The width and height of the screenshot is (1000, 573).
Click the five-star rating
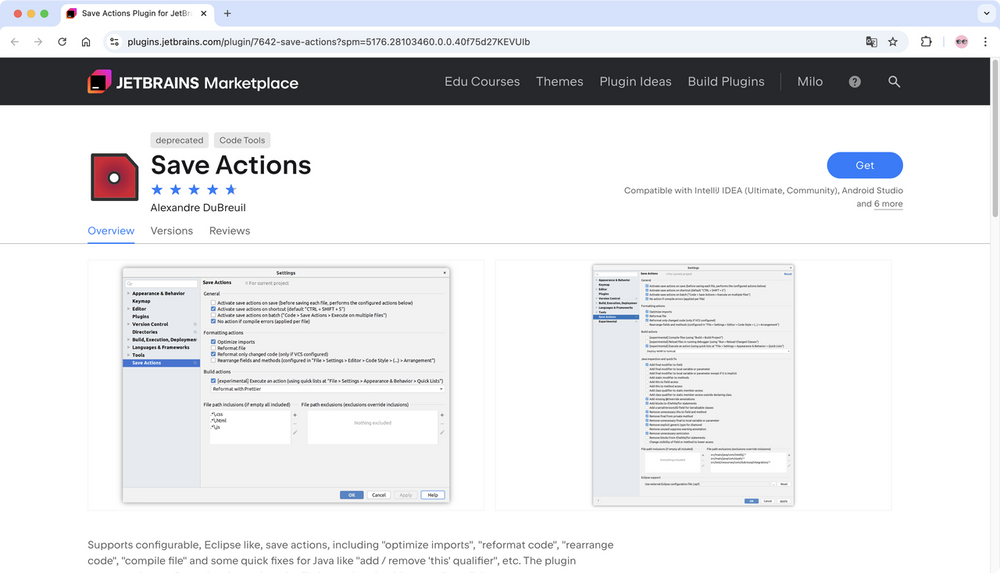pos(194,189)
